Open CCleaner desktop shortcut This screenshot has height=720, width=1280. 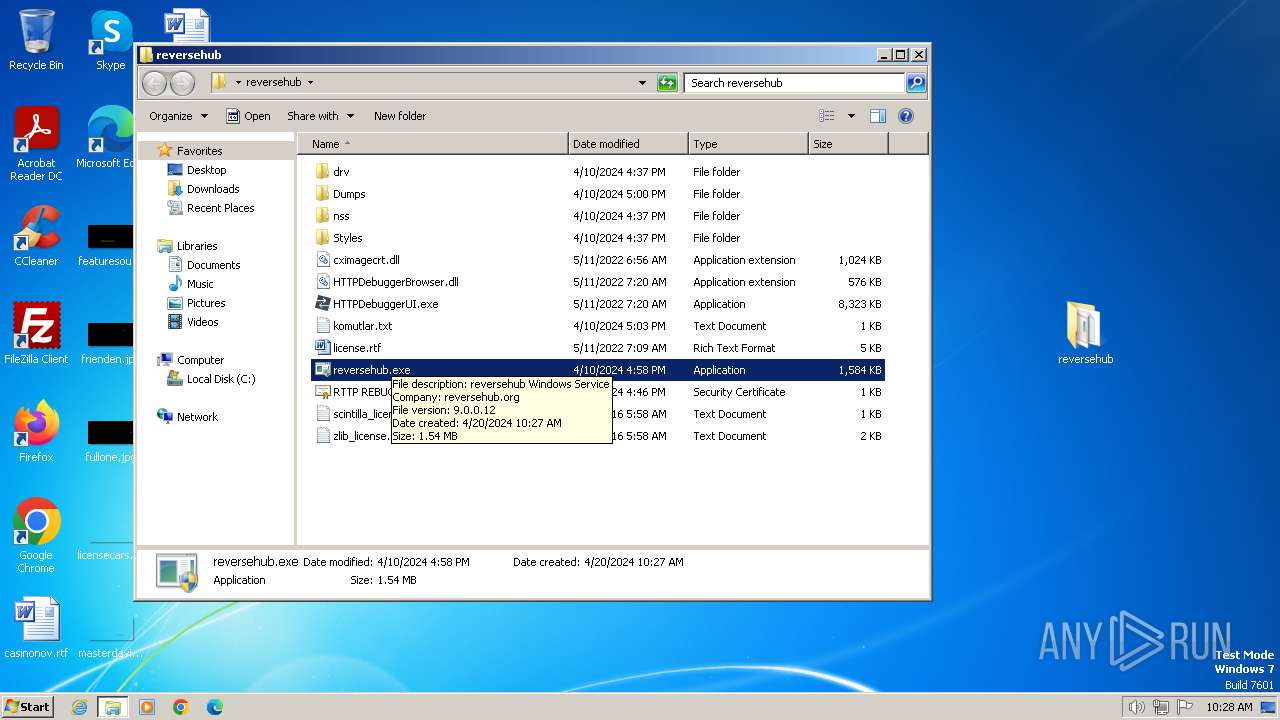[36, 236]
